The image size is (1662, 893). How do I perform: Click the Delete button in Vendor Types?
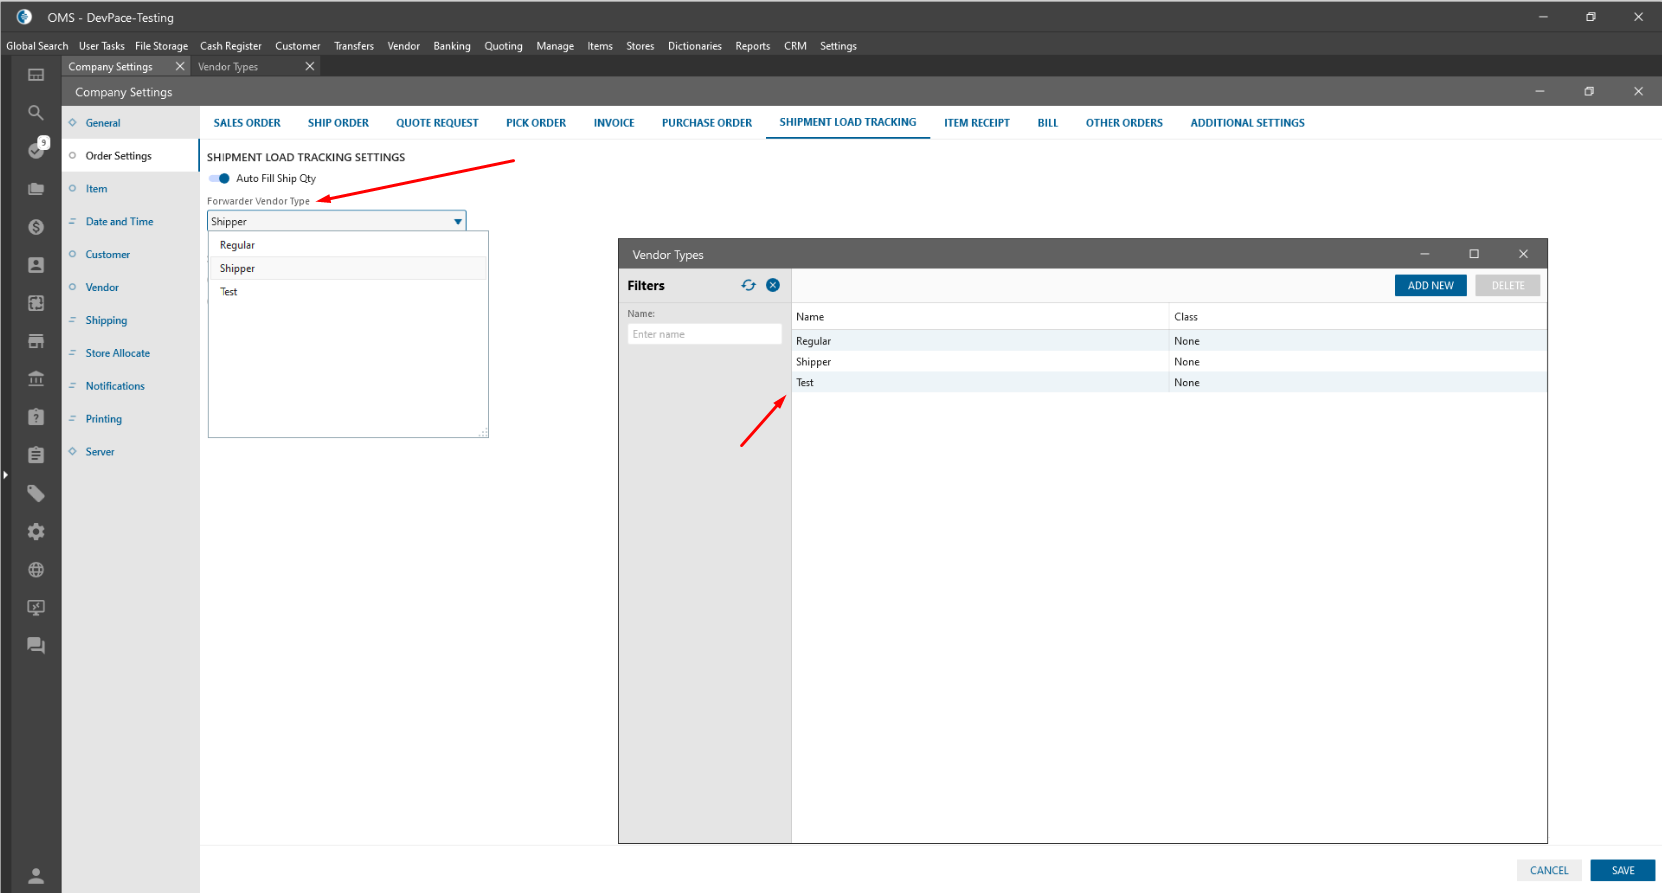1508,286
